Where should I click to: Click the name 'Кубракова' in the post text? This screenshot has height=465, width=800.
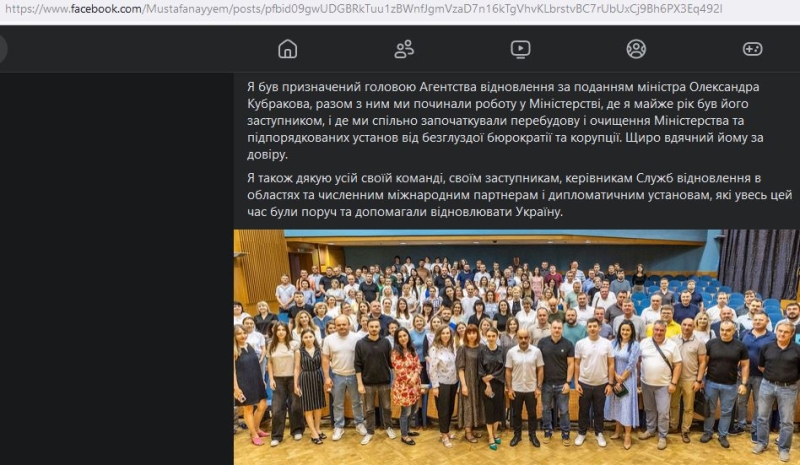coord(278,104)
